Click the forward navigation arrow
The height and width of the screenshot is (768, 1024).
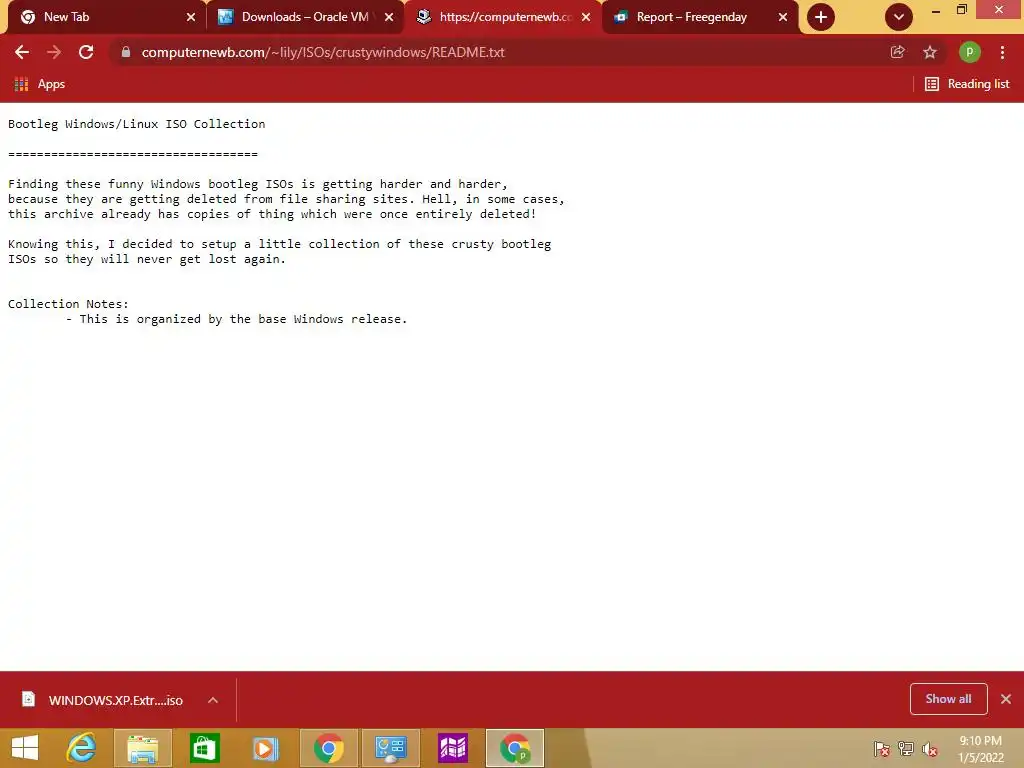(54, 52)
